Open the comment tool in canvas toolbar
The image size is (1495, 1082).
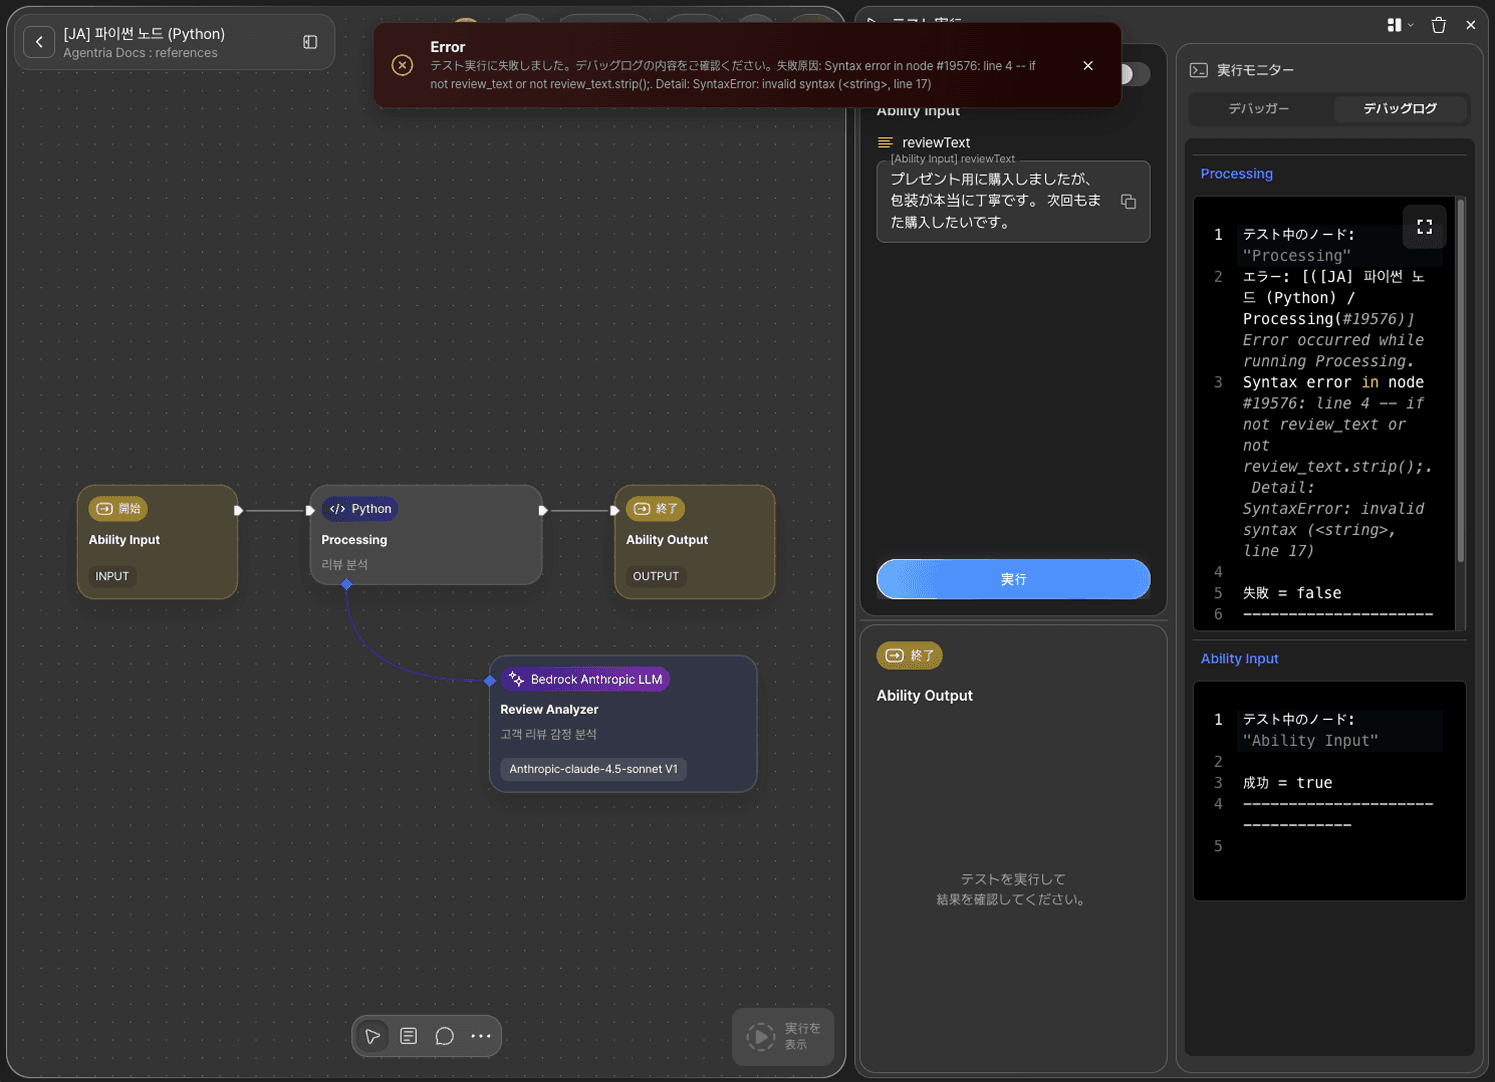445,1036
